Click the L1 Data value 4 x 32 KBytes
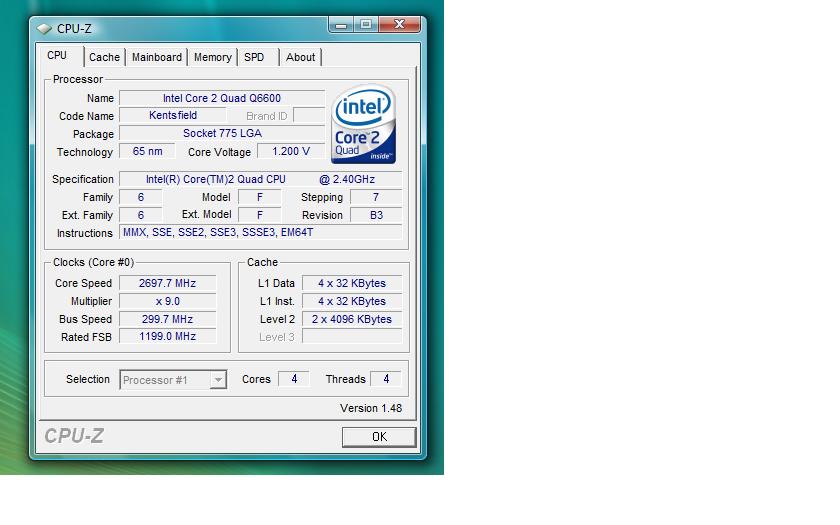Image resolution: width=840 pixels, height=525 pixels. tap(352, 283)
